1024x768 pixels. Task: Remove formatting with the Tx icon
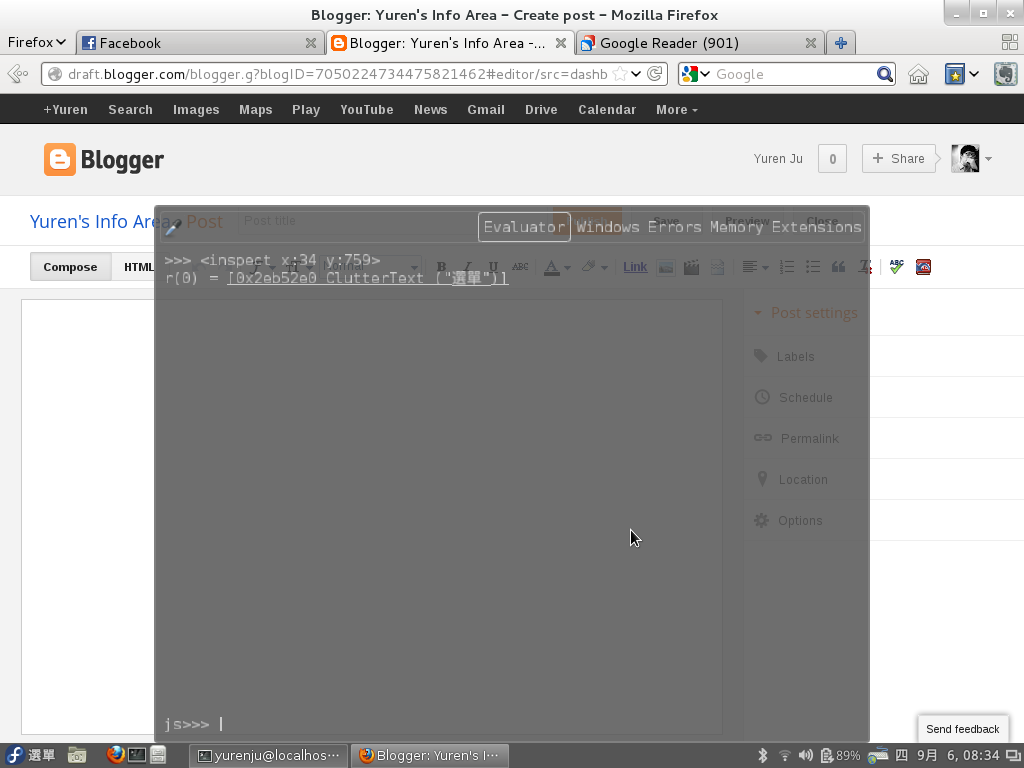[865, 267]
